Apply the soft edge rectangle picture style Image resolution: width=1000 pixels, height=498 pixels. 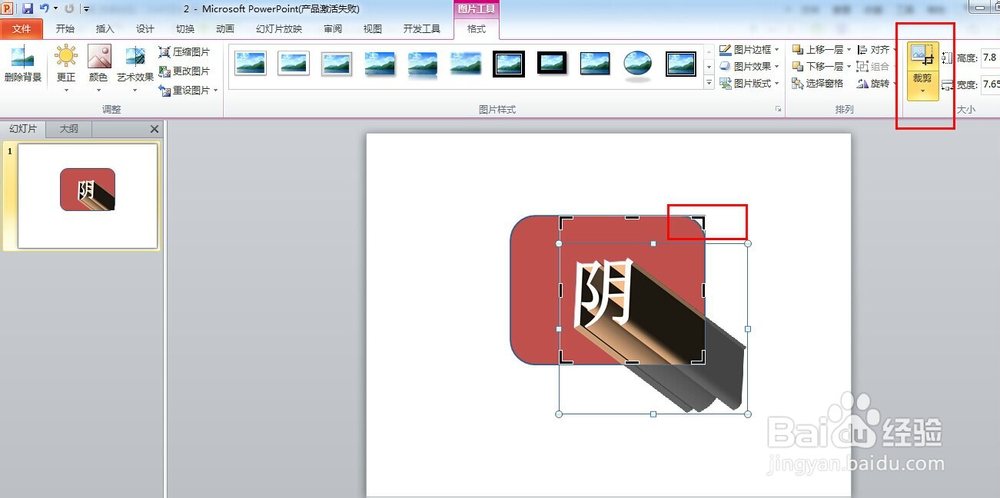click(466, 64)
